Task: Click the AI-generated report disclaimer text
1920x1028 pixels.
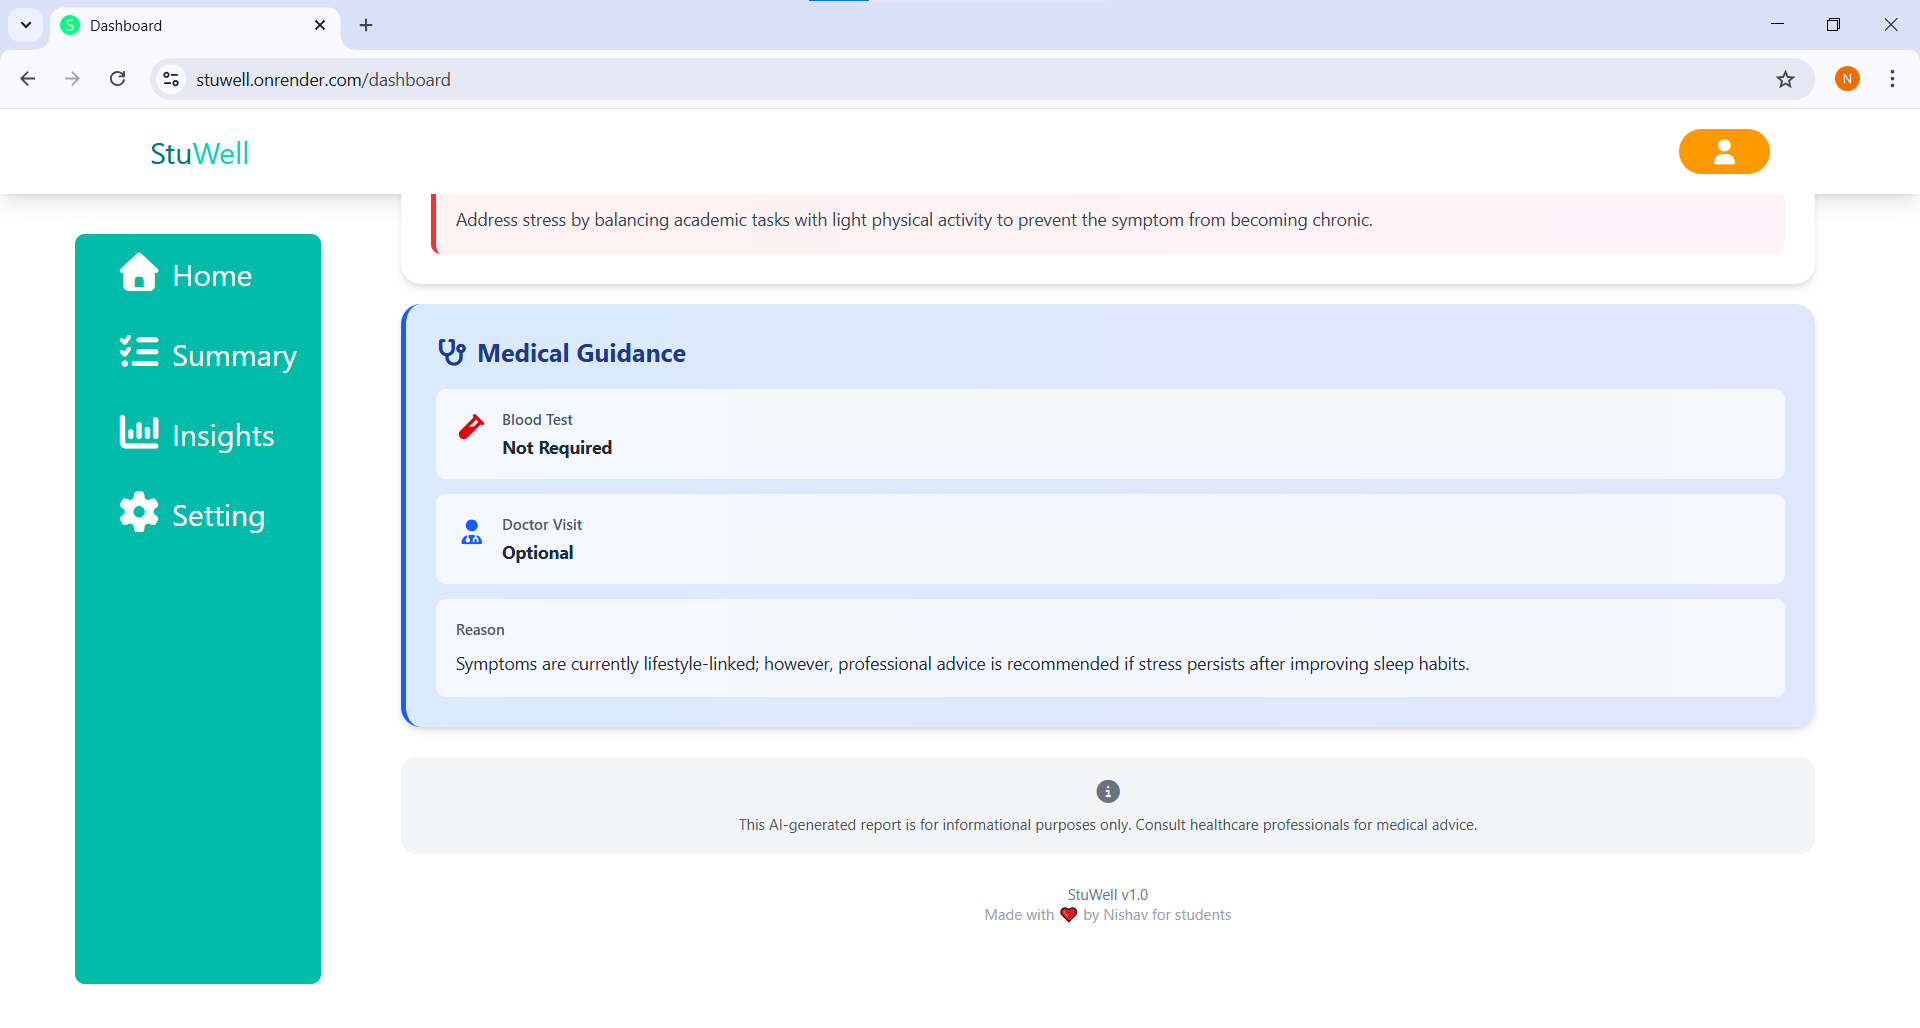Action: (x=1108, y=825)
